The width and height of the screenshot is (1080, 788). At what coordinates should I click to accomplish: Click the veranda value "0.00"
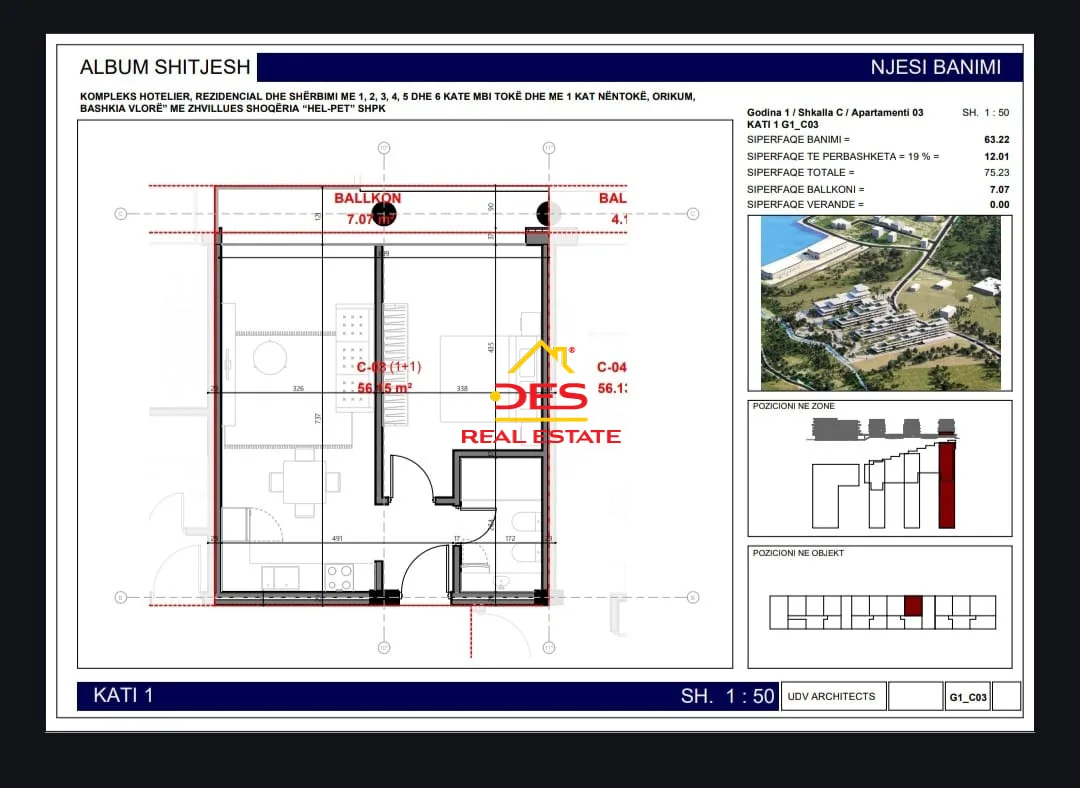[x=999, y=204]
